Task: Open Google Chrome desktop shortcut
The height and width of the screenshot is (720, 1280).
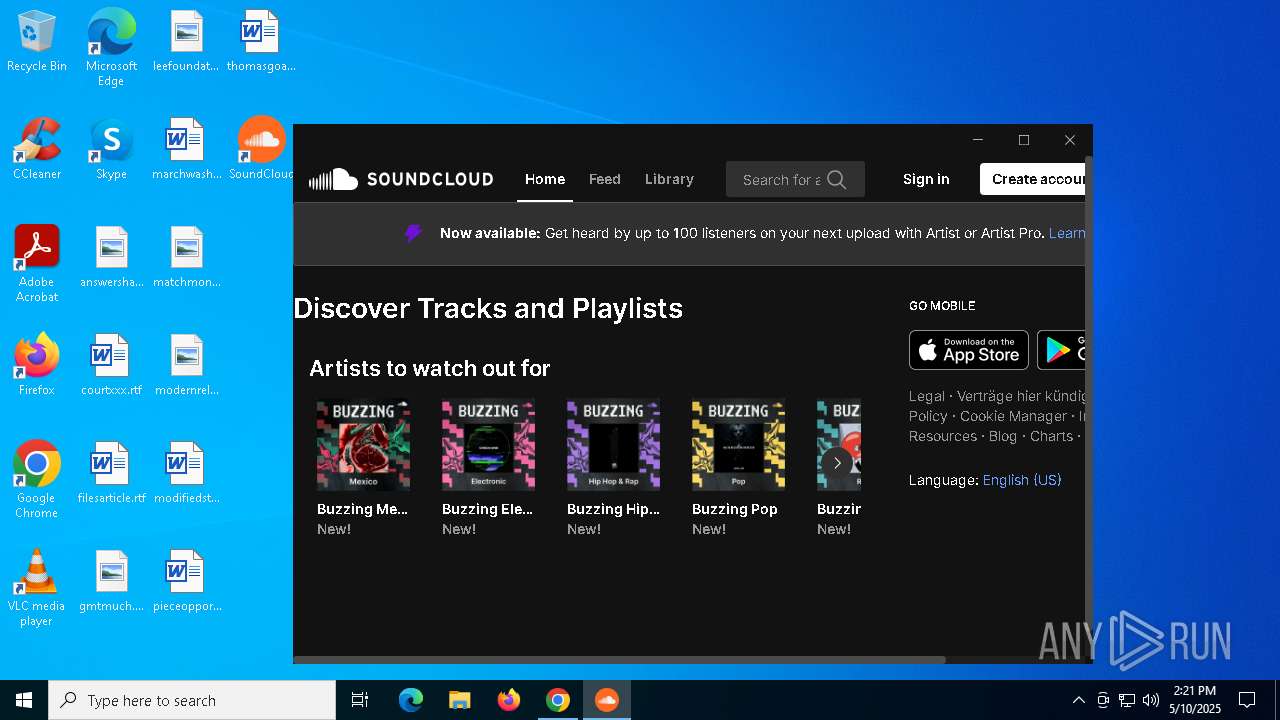Action: pos(37,480)
